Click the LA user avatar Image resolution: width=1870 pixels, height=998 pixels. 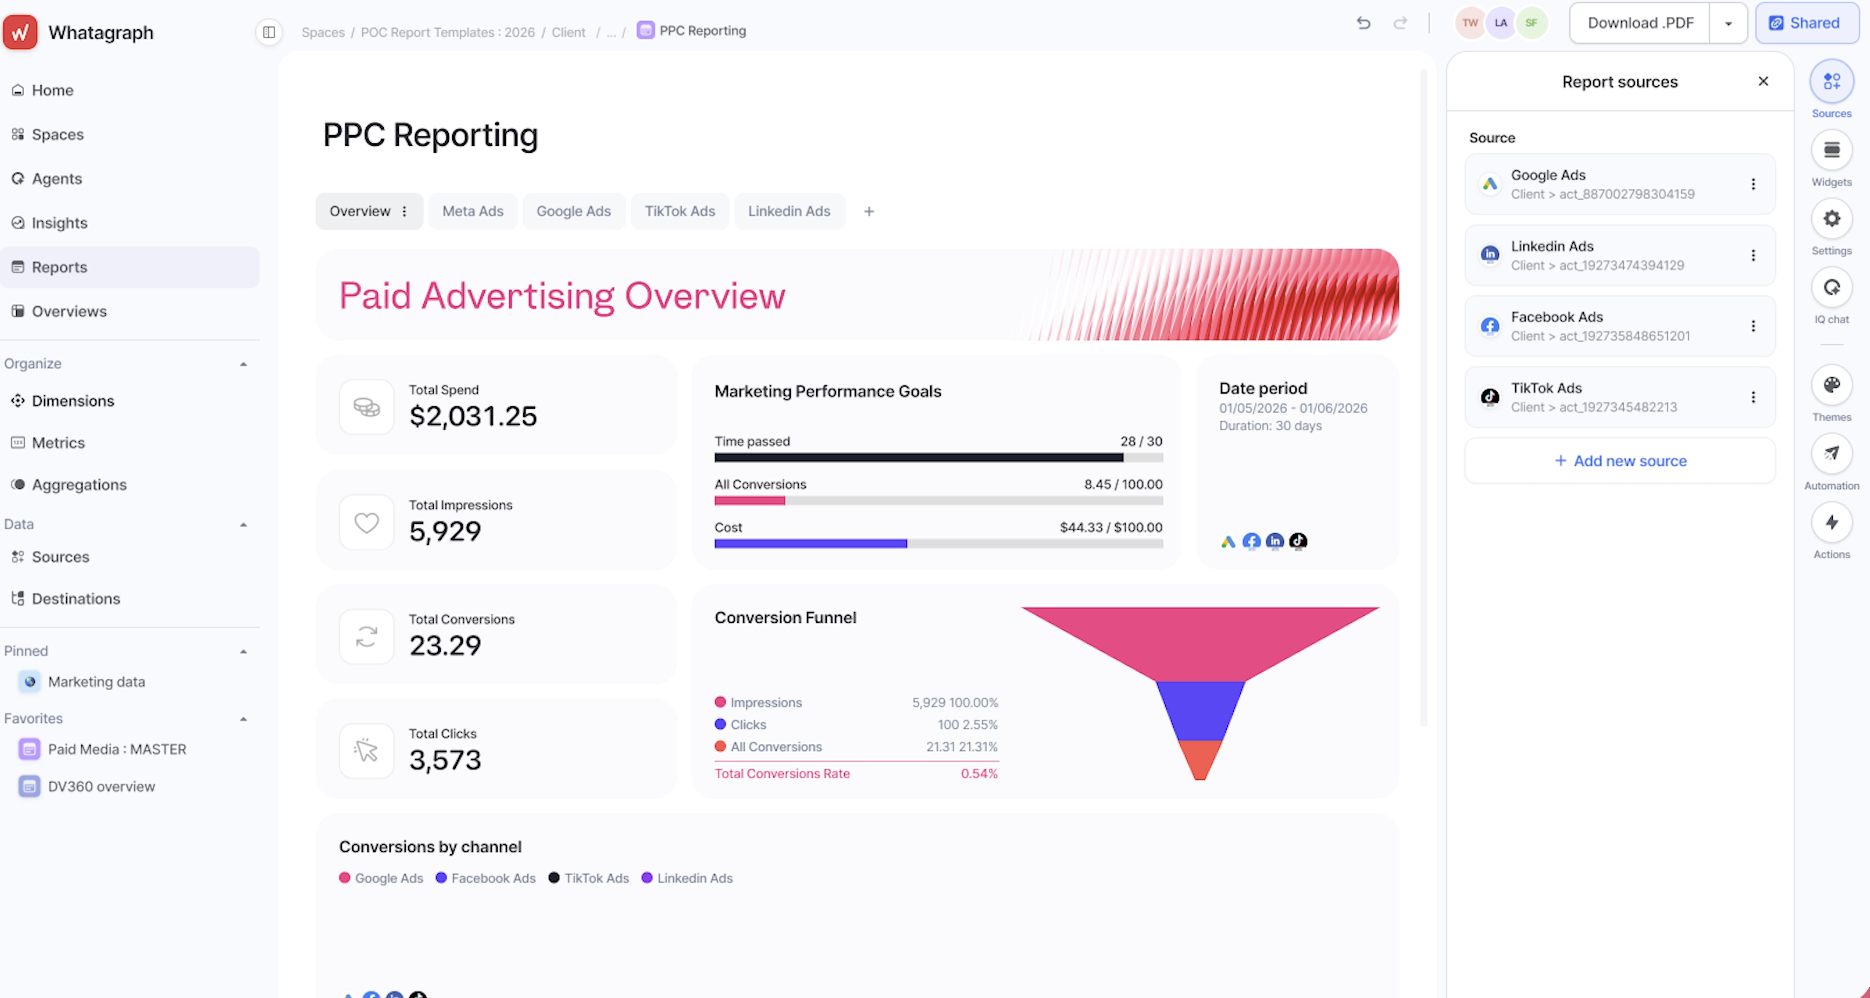(1501, 23)
